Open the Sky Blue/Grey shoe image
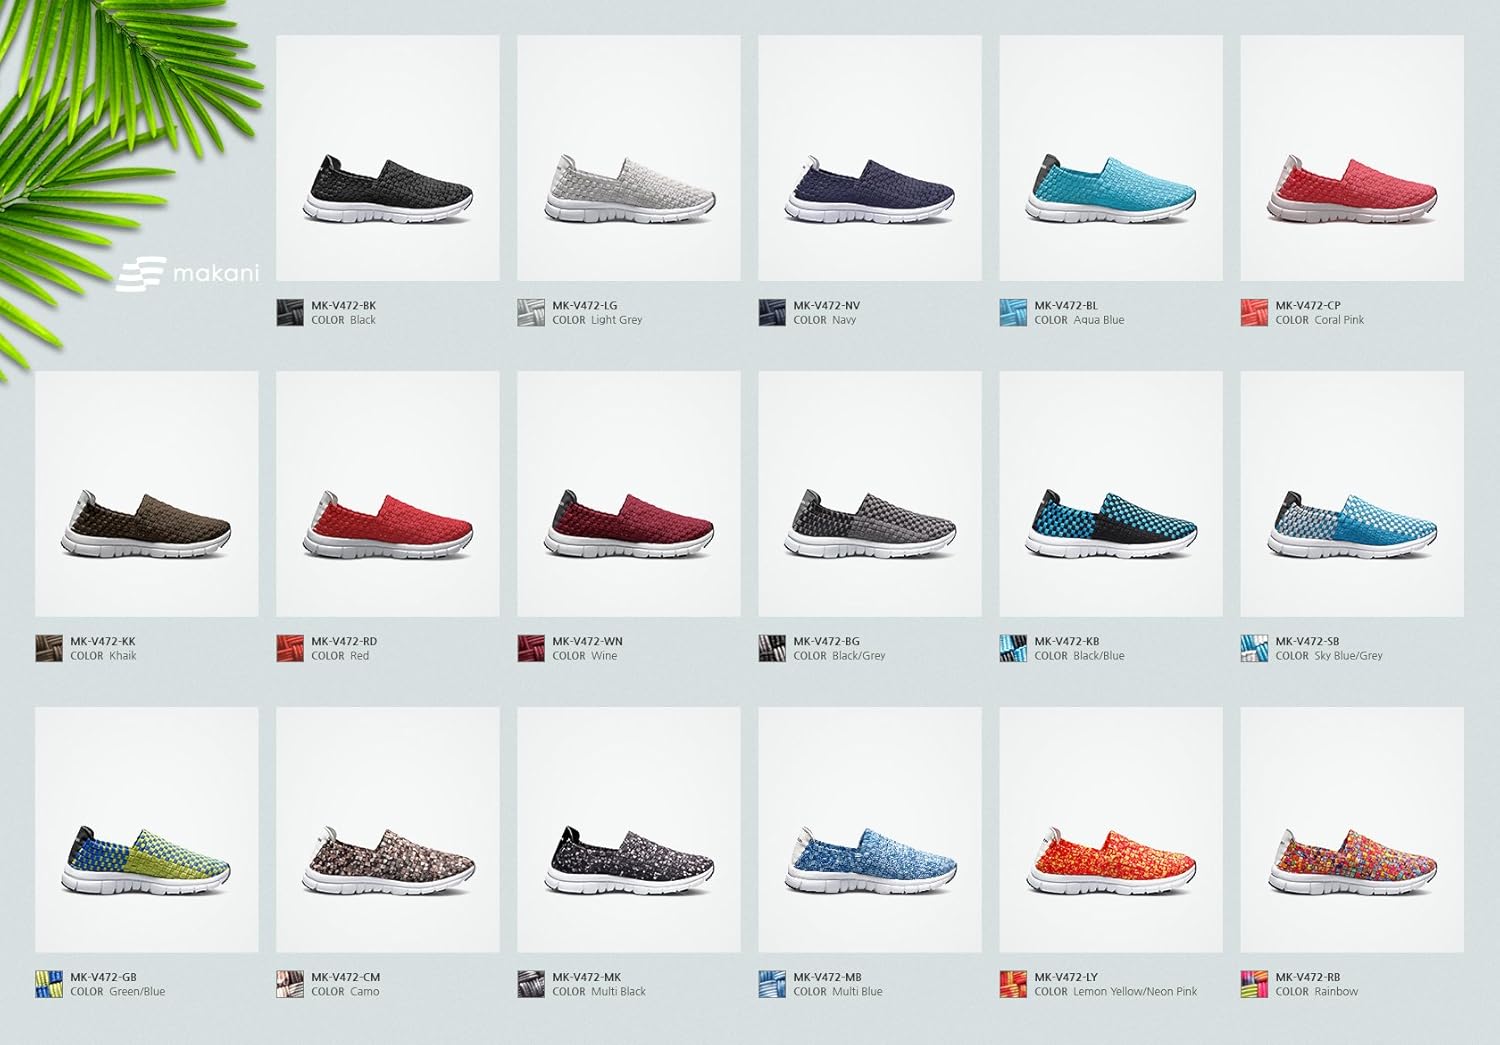1500x1045 pixels. click(1352, 494)
